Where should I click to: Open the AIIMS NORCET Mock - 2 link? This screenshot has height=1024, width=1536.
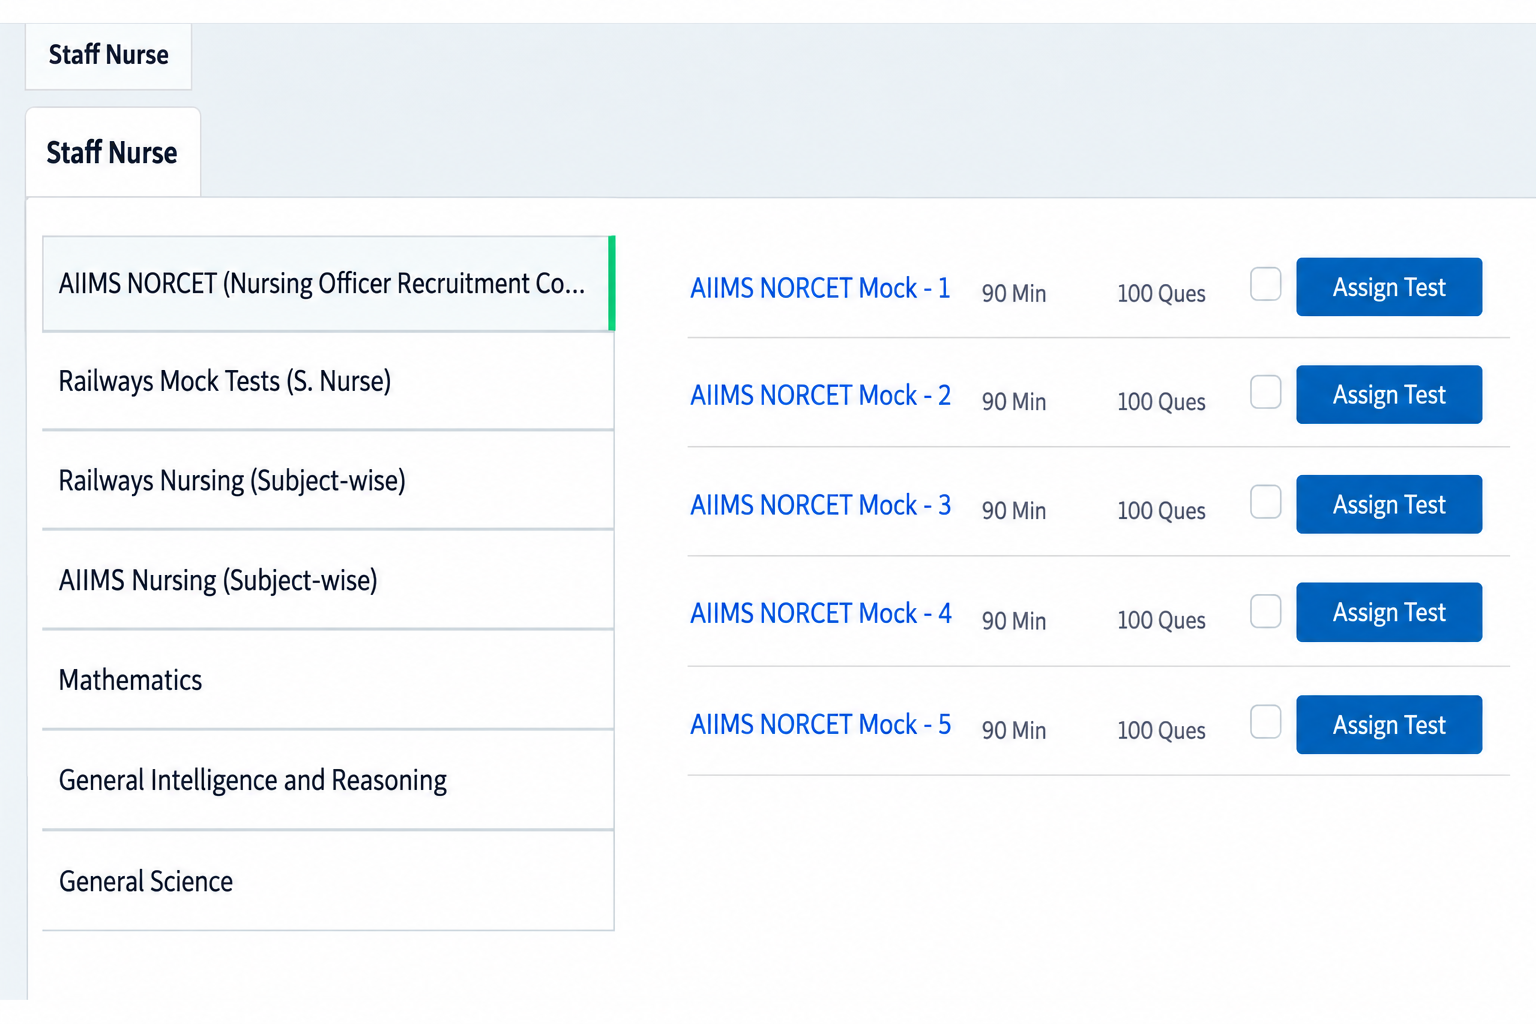(820, 396)
